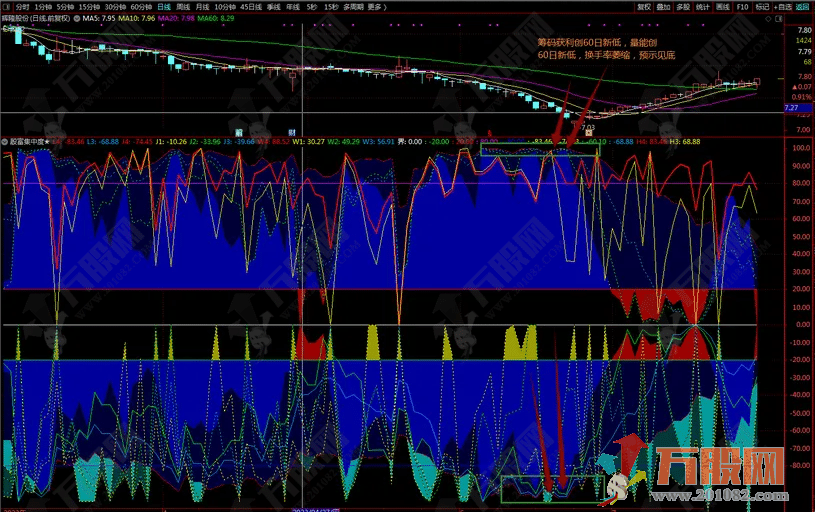
Task: Open the 统计 statistics button
Action: pos(703,7)
